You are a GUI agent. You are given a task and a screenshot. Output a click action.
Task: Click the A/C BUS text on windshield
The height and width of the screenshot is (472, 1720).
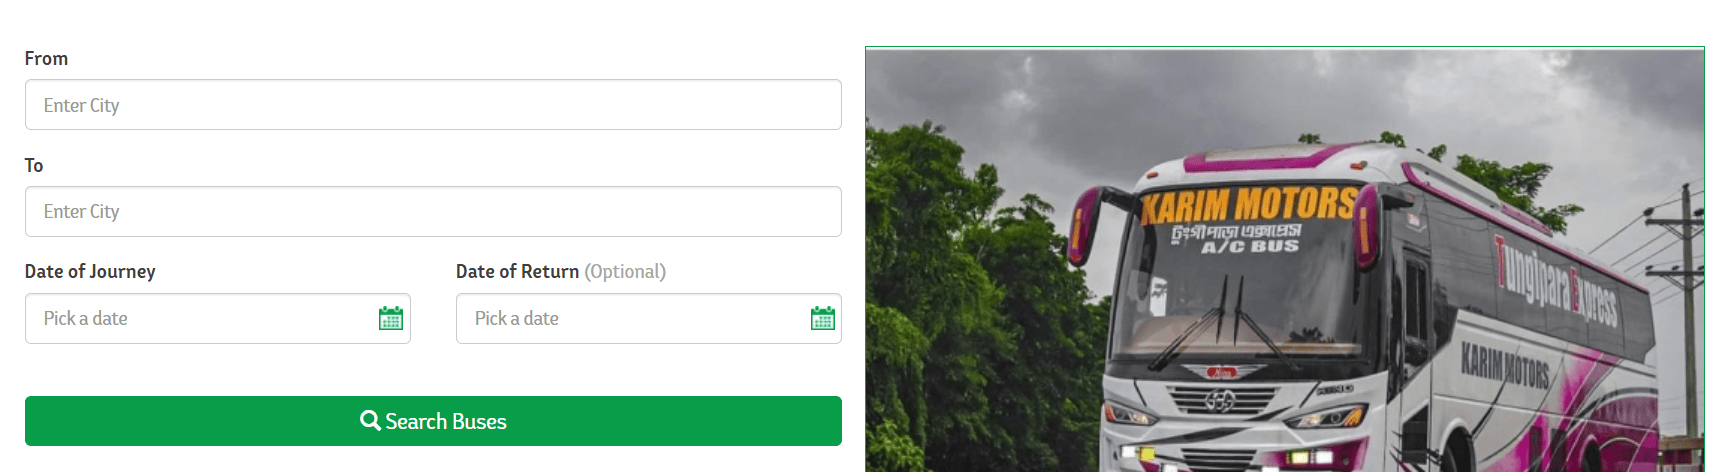coord(1250,246)
